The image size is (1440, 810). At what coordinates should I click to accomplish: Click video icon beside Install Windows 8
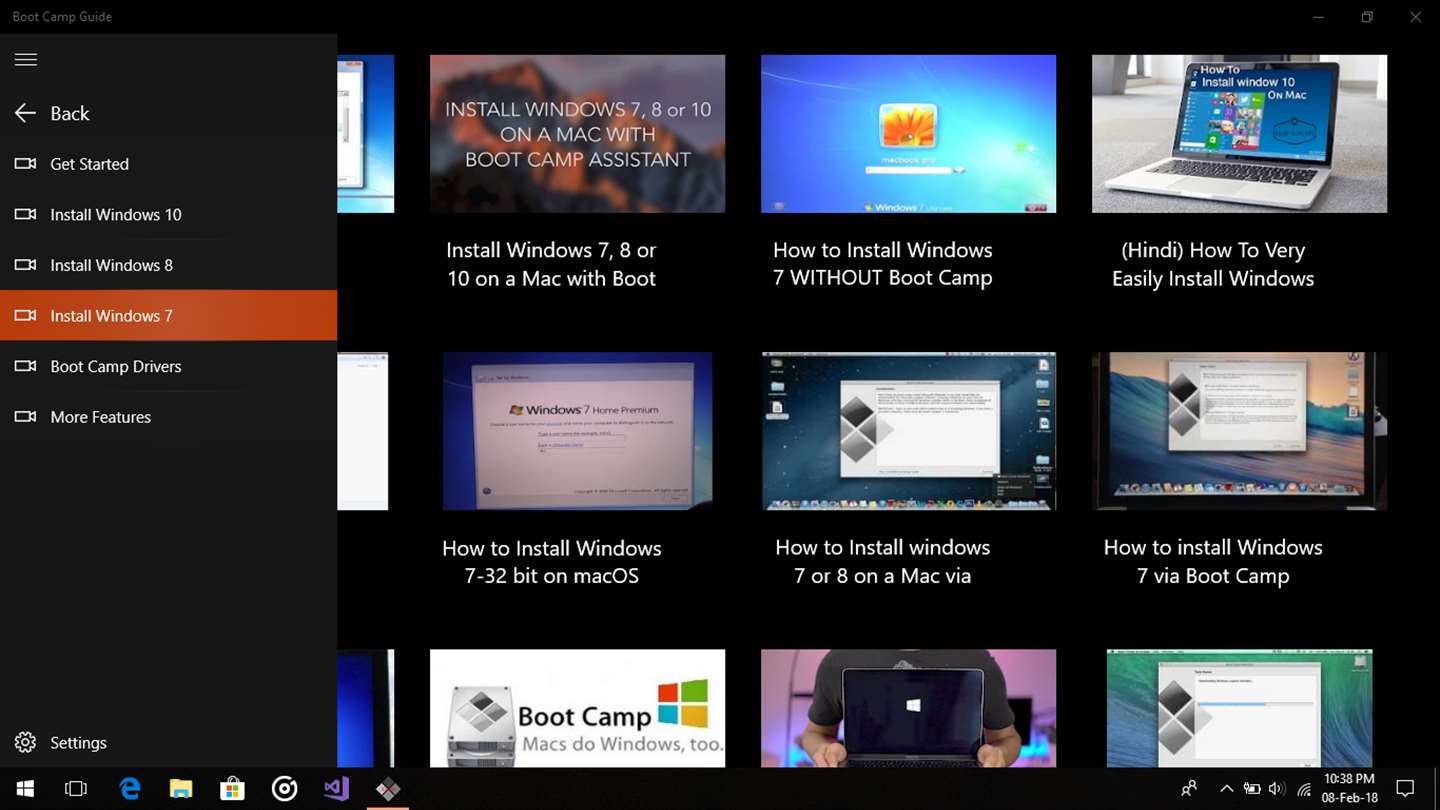[x=25, y=265]
